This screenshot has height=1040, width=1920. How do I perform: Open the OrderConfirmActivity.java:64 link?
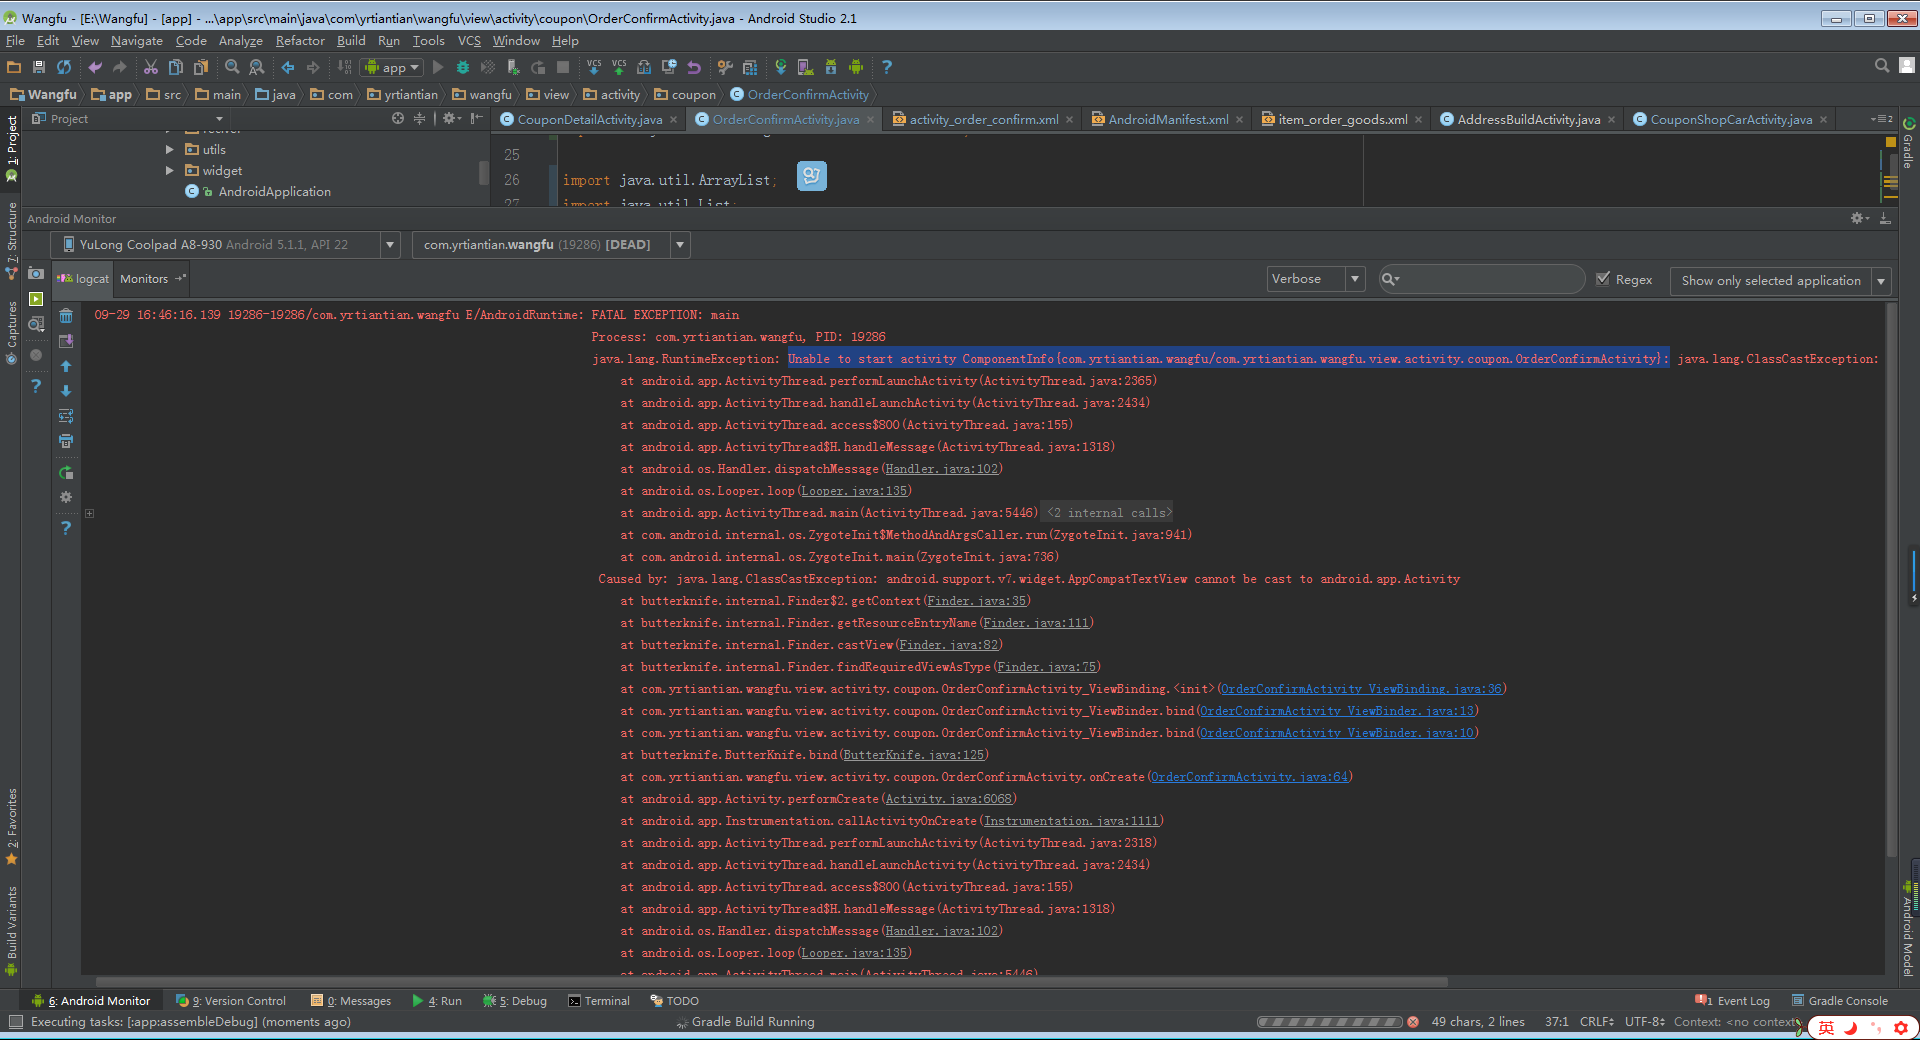[1250, 777]
